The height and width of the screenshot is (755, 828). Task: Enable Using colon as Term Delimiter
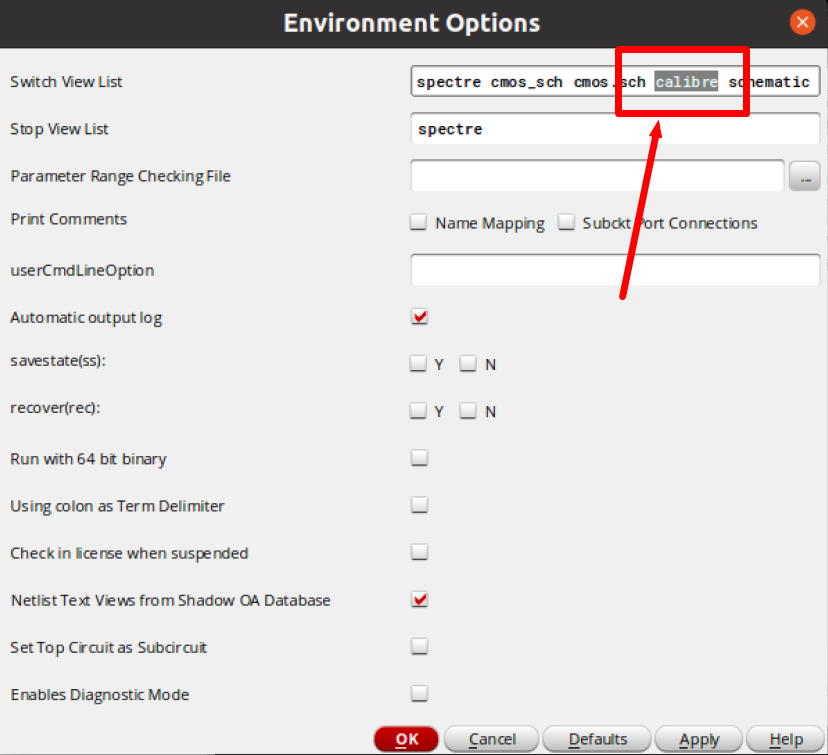[x=419, y=505]
